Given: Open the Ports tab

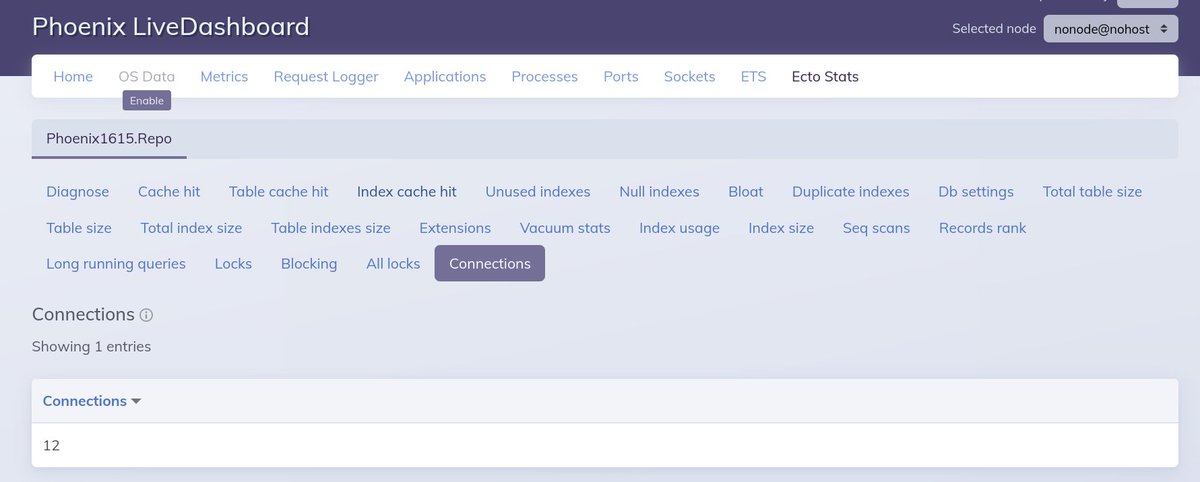Looking at the screenshot, I should pyautogui.click(x=621, y=76).
